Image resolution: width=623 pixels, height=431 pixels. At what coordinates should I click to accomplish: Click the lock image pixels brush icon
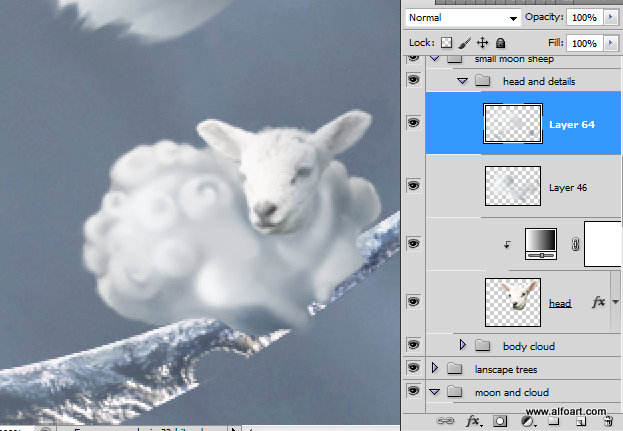point(465,43)
